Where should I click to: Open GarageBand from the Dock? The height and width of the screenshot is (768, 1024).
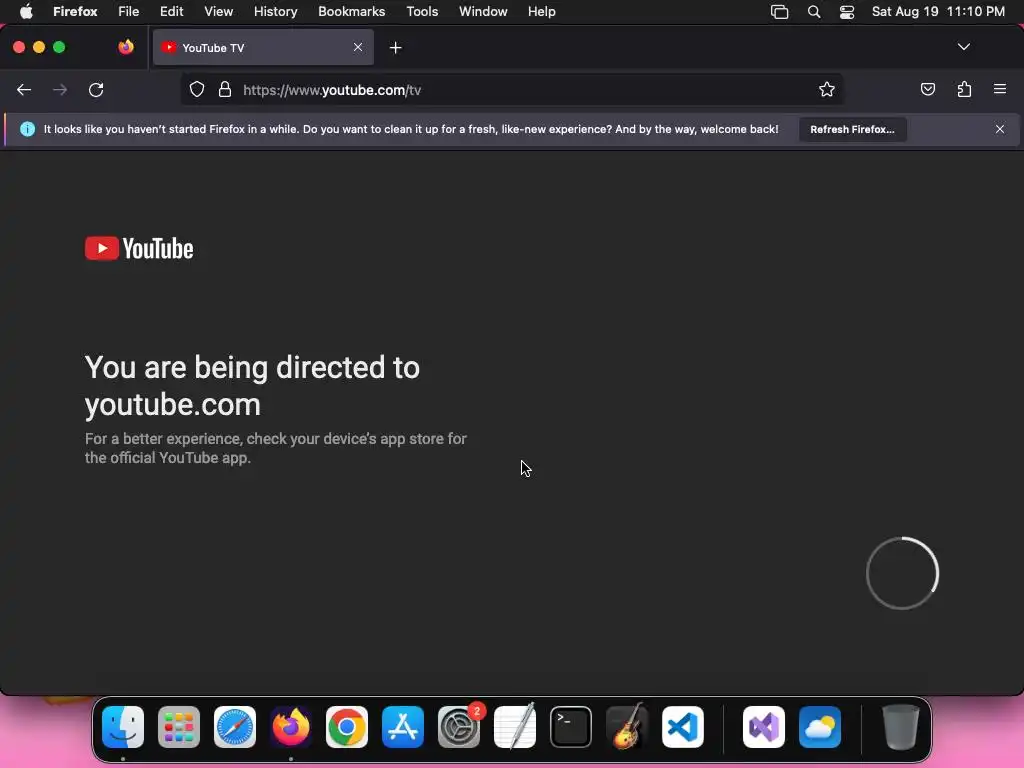point(627,727)
